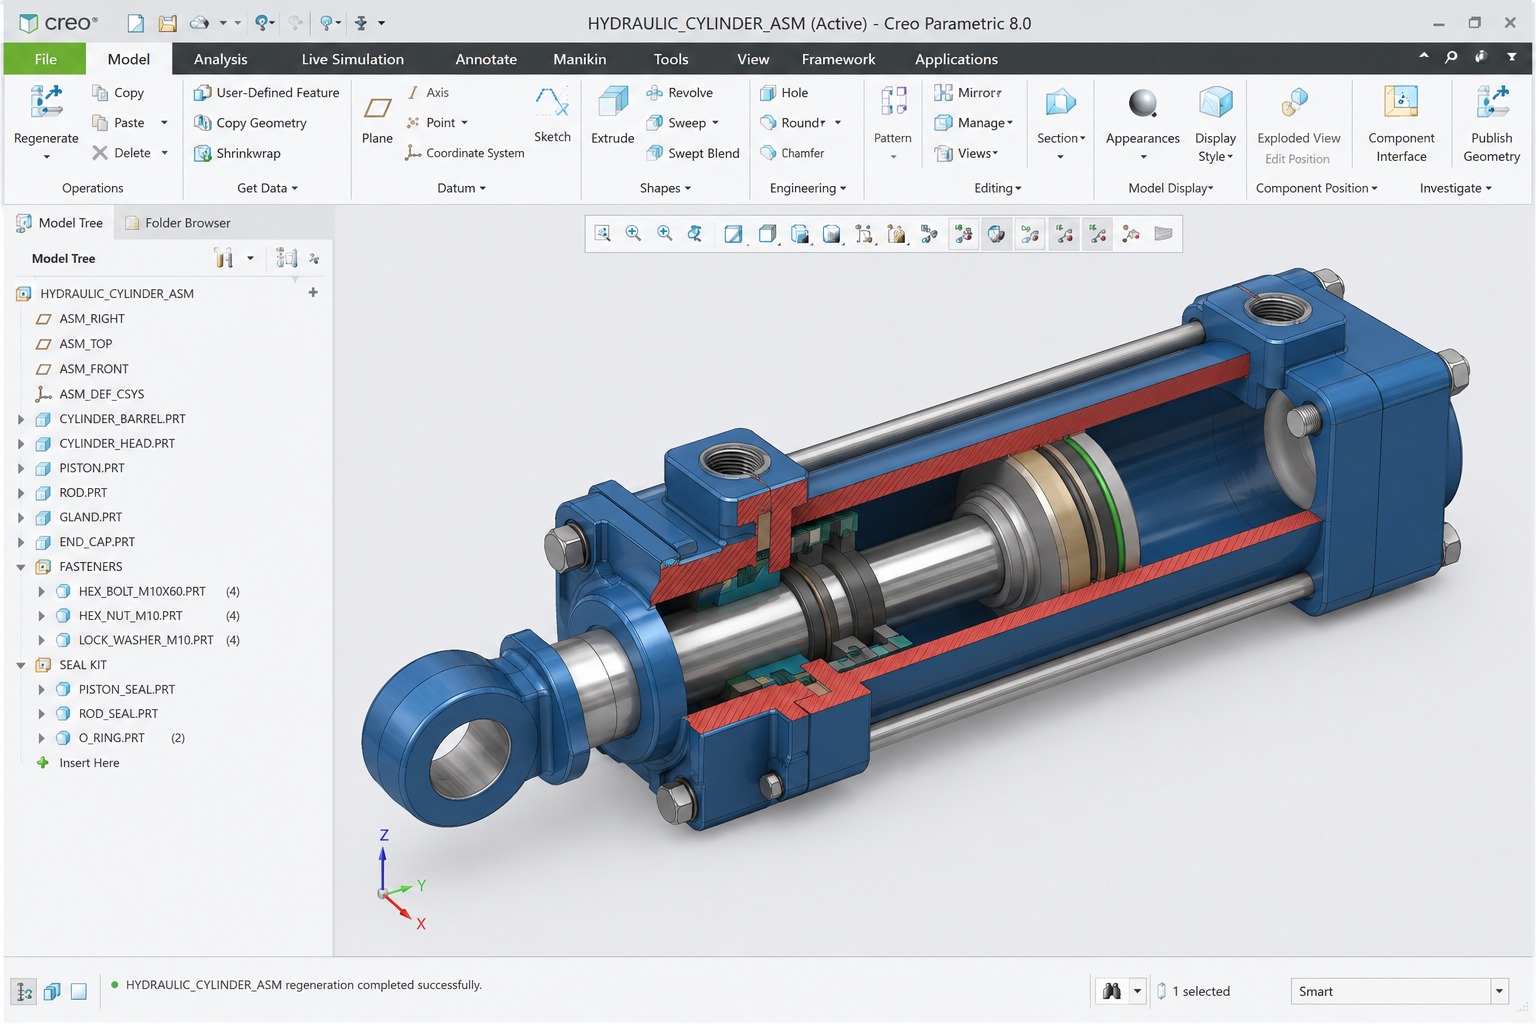Click the Save icon in quick access toolbar
1536x1024 pixels.
(167, 23)
